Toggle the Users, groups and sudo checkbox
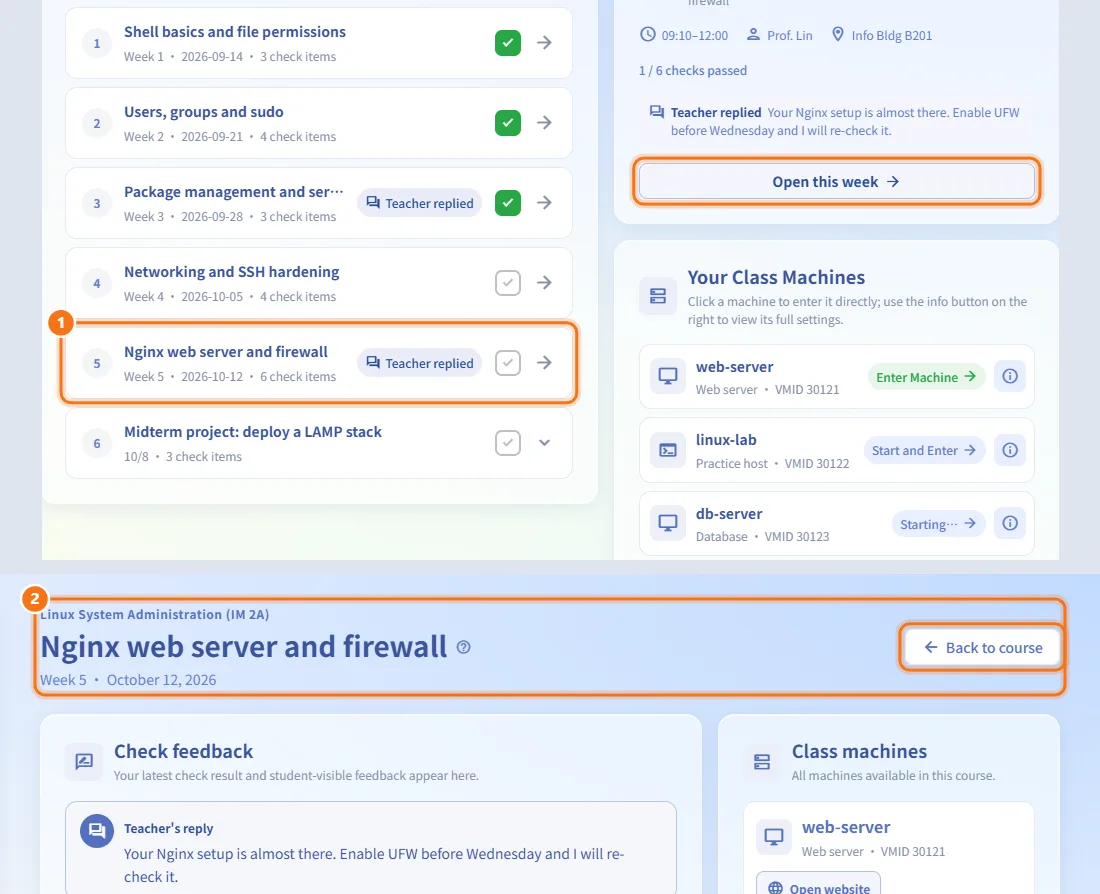 click(508, 123)
